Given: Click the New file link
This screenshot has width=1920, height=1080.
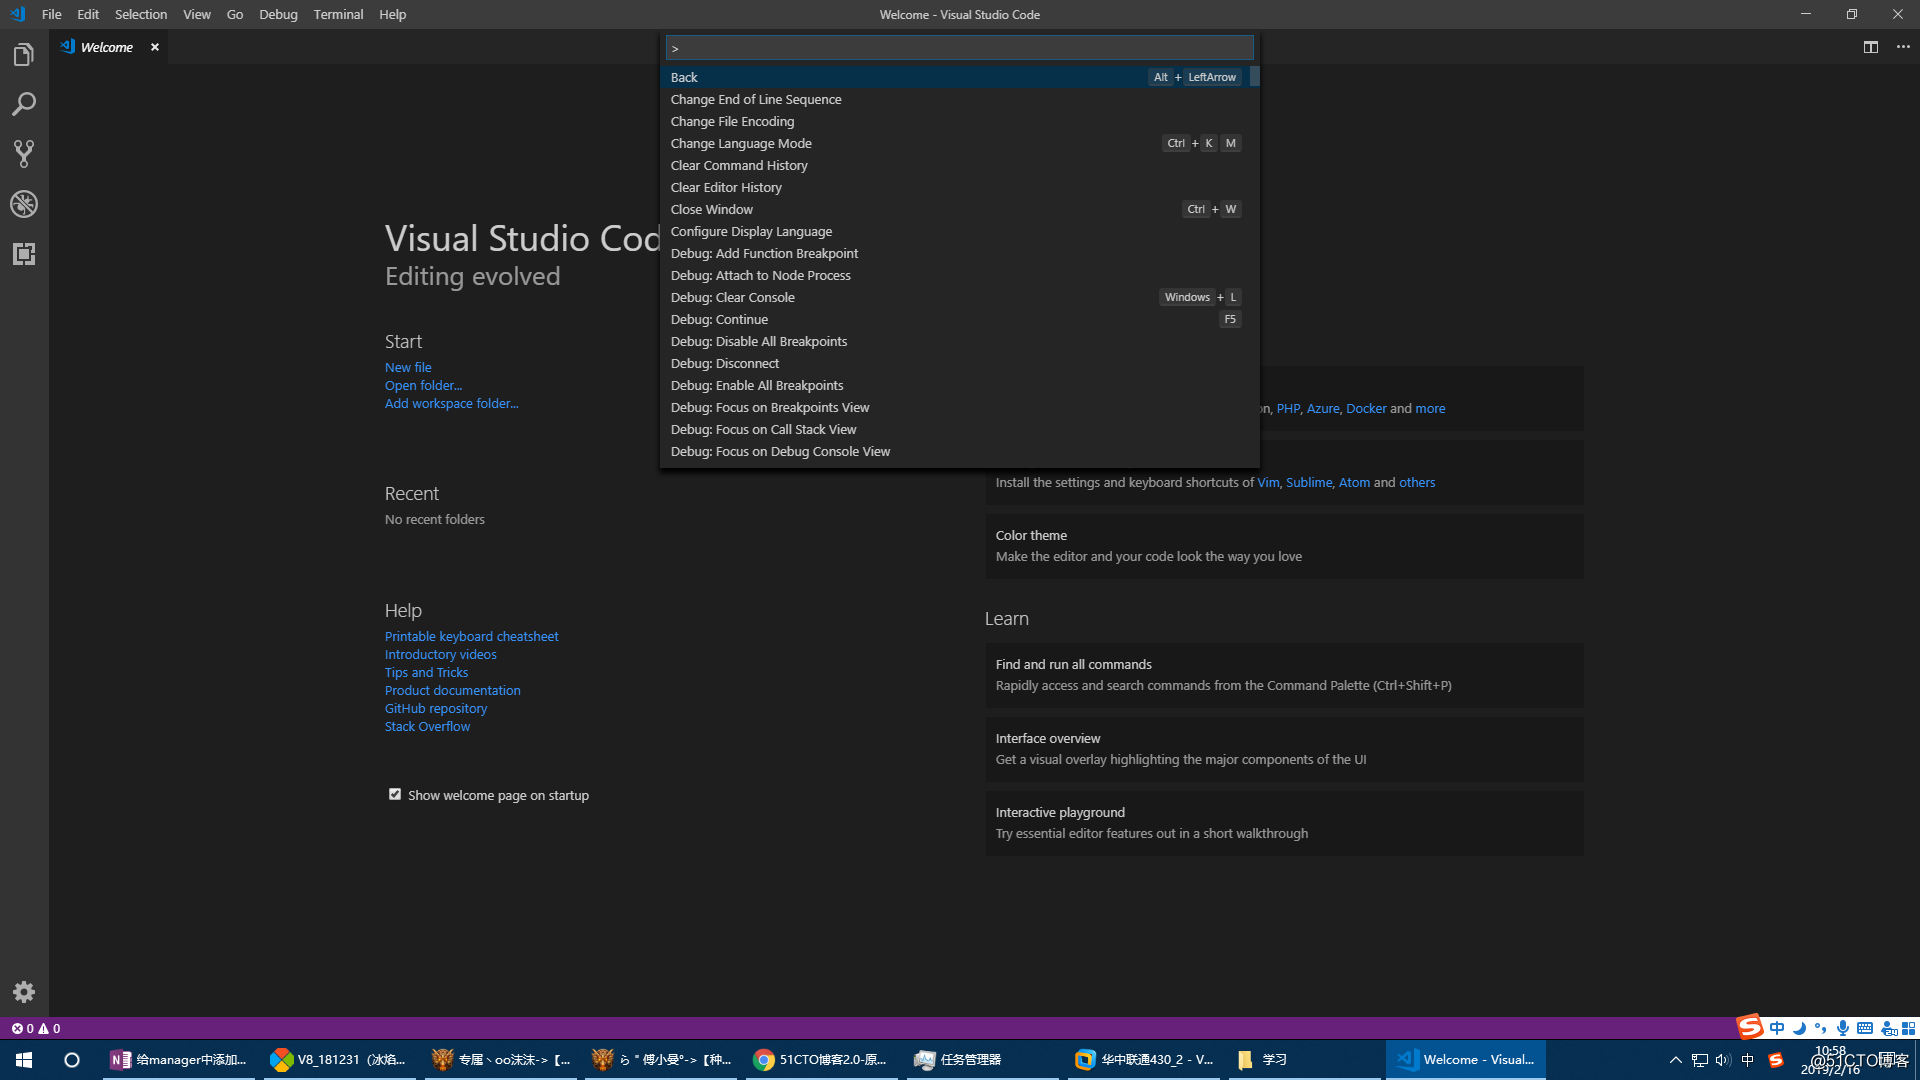Looking at the screenshot, I should (408, 367).
